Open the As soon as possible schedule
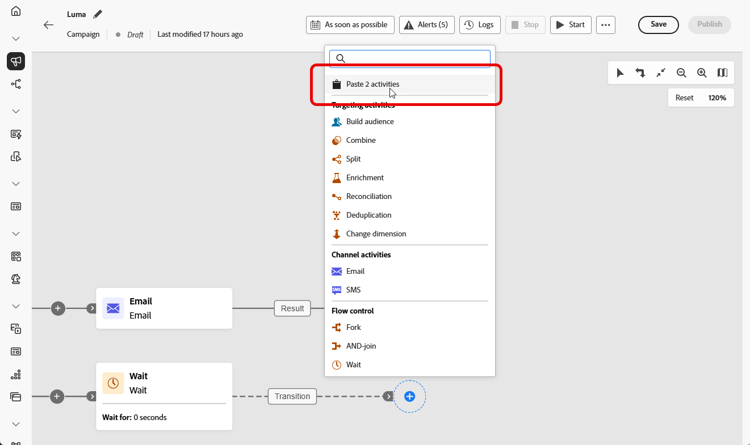Viewport: 750px width, 445px height. tap(350, 25)
